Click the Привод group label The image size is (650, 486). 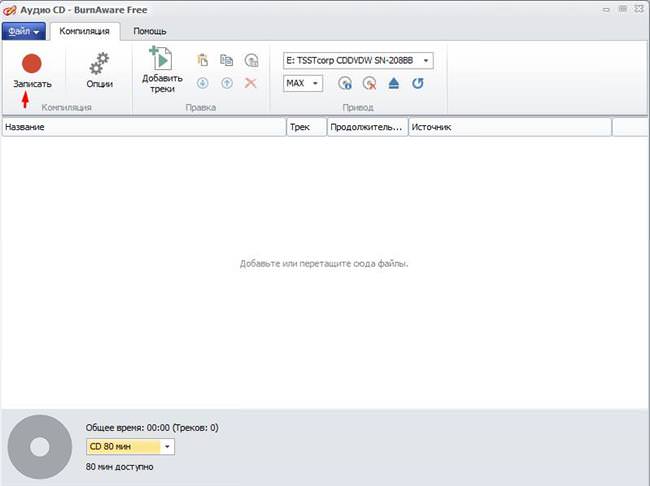click(358, 107)
